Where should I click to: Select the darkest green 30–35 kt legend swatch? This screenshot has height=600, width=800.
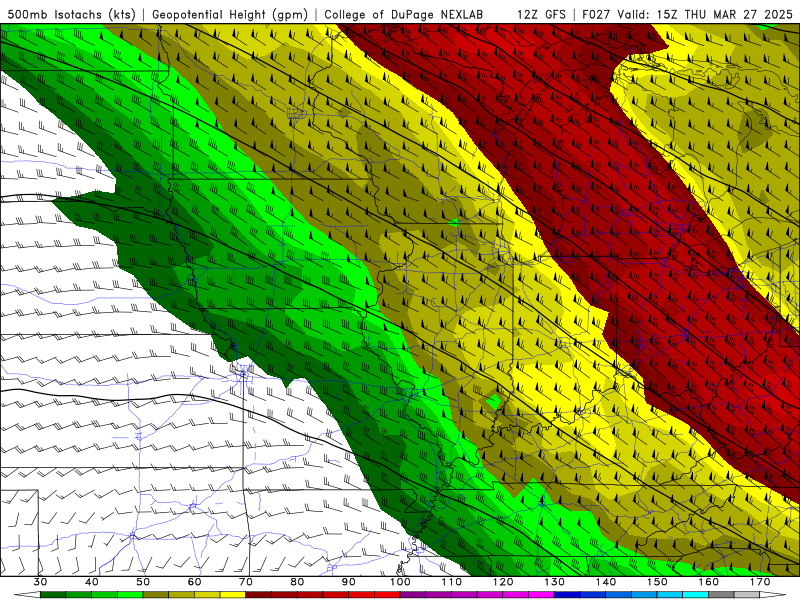coord(53,595)
